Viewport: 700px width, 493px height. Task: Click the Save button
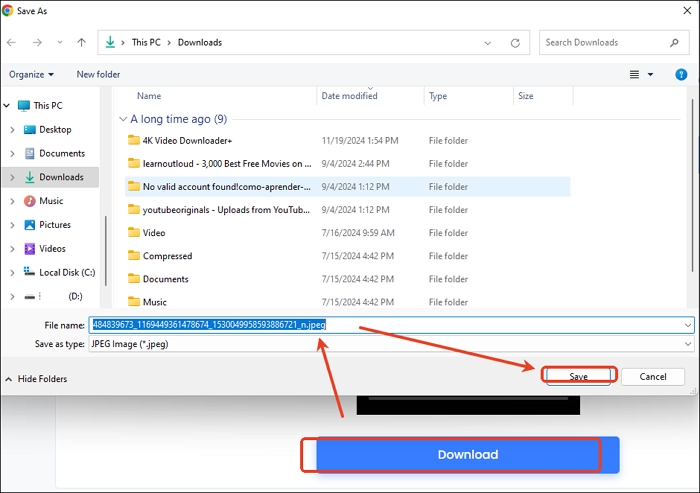tap(578, 376)
